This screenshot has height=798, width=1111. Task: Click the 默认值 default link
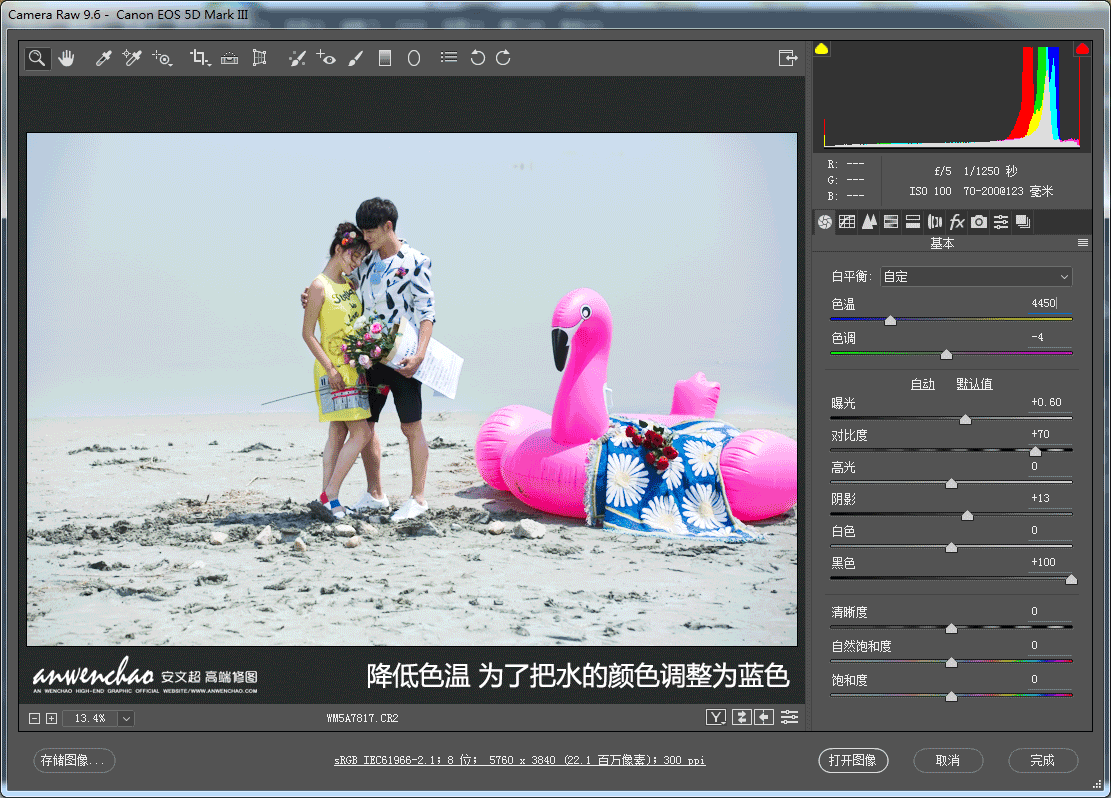coord(974,383)
